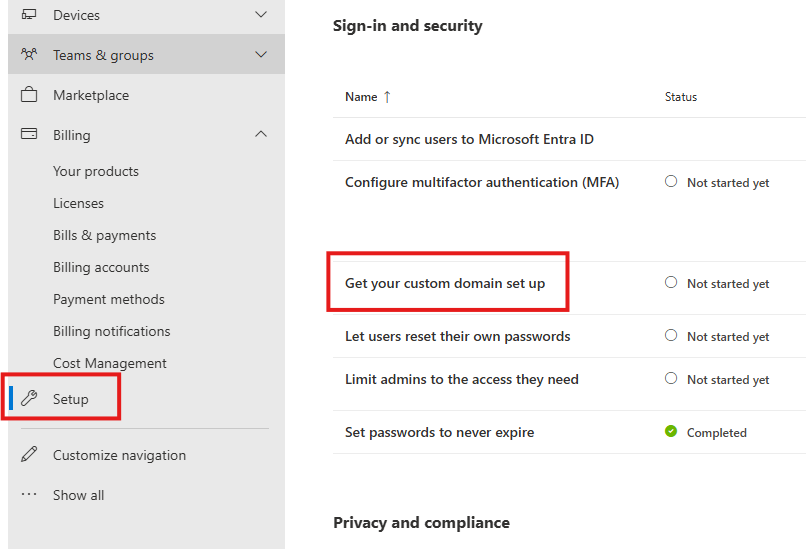Click the status circle for Configure multifactor authentication
Screen dimensions: 806x549
(x=671, y=182)
